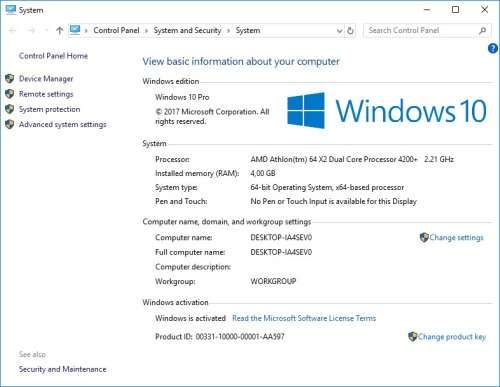The height and width of the screenshot is (387, 500).
Task: Open the help question mark icon
Action: [493, 49]
